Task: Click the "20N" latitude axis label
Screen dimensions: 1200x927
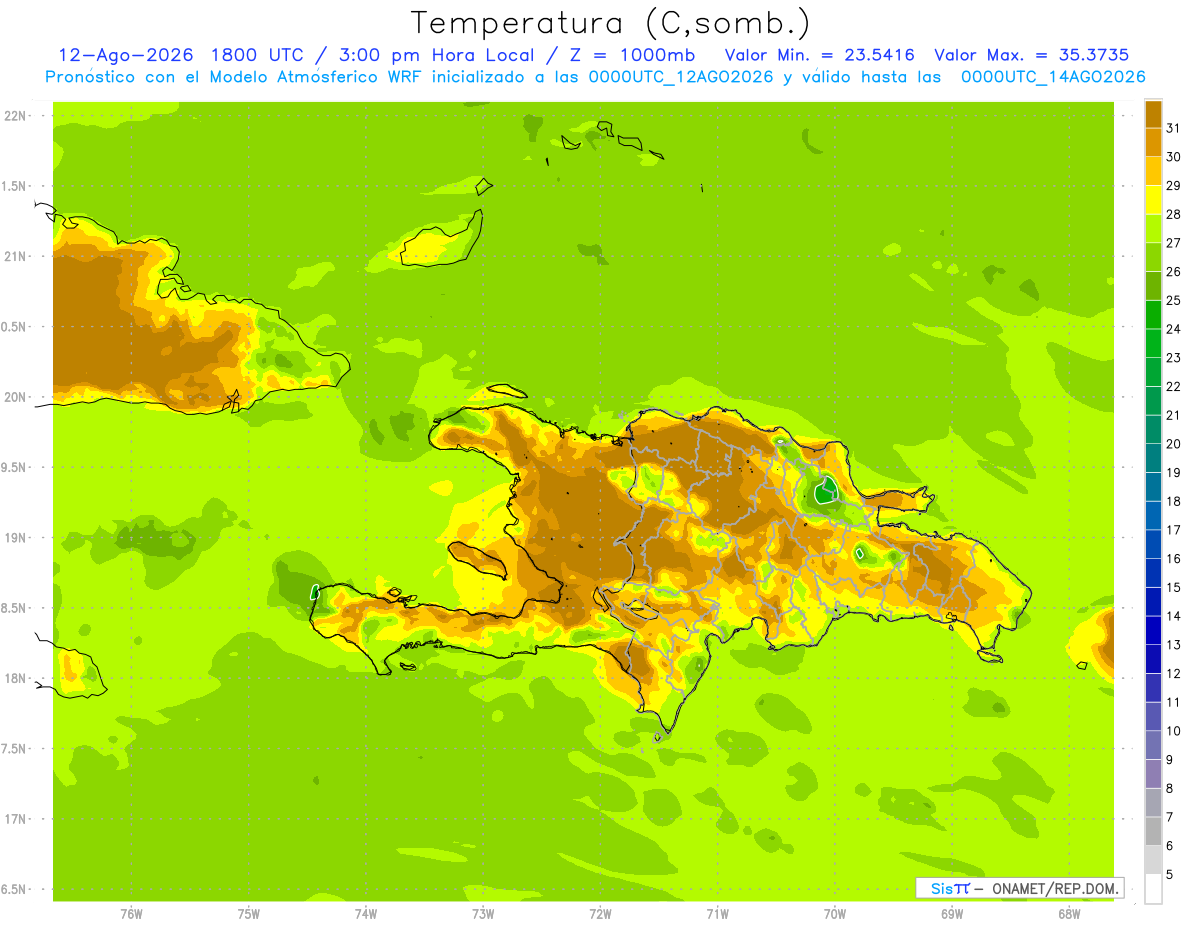Action: point(15,397)
